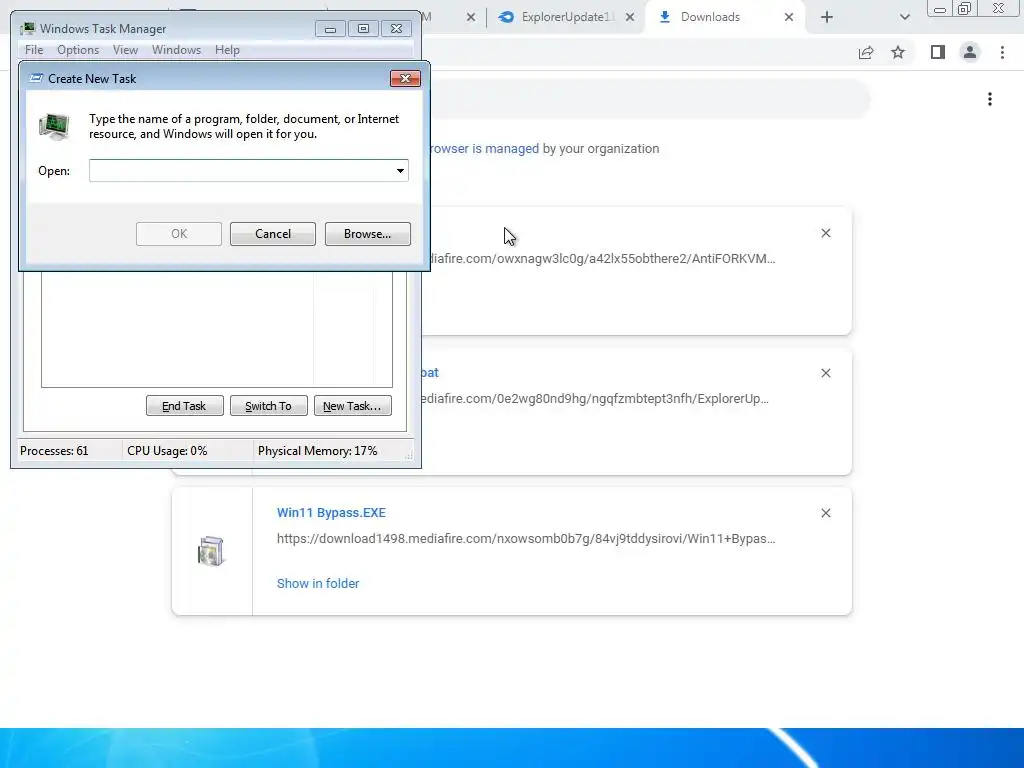Open the Windows menu in Task Manager
The height and width of the screenshot is (768, 1024).
pos(176,50)
